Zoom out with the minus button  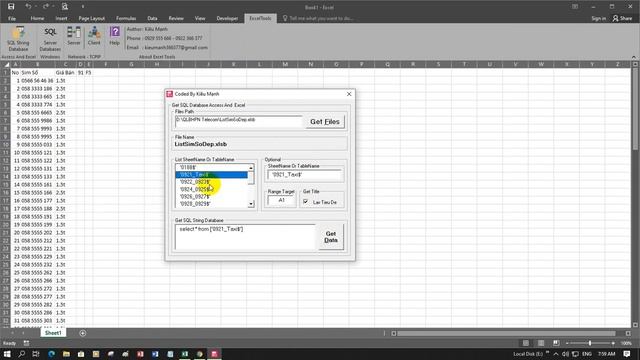point(567,343)
